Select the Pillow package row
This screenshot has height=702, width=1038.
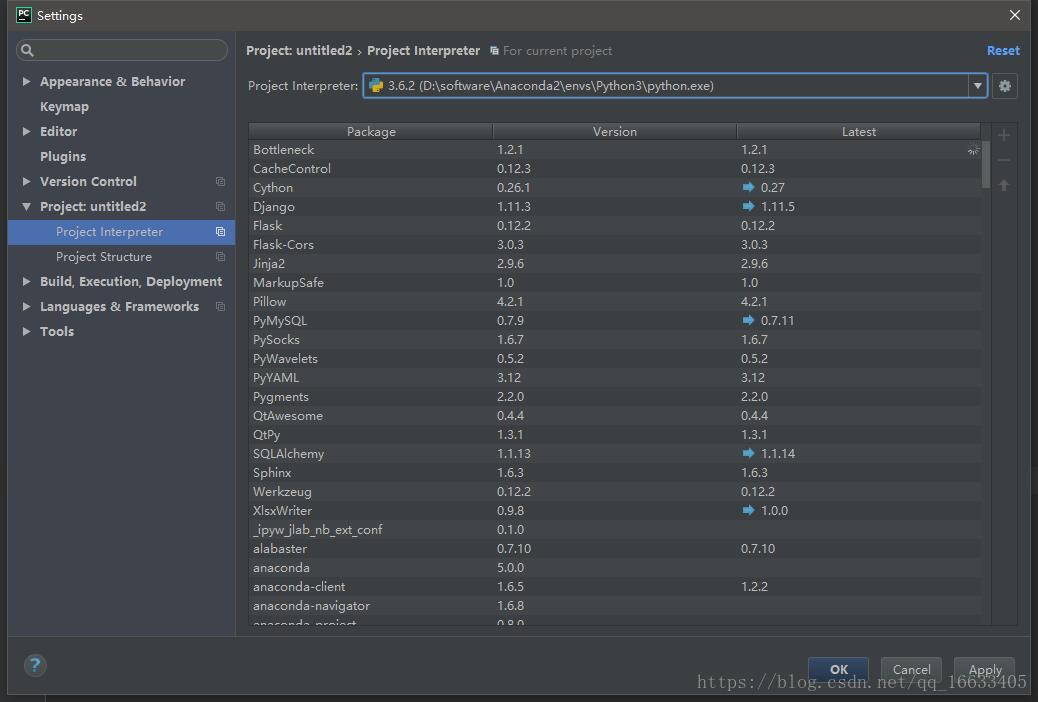pyautogui.click(x=615, y=302)
